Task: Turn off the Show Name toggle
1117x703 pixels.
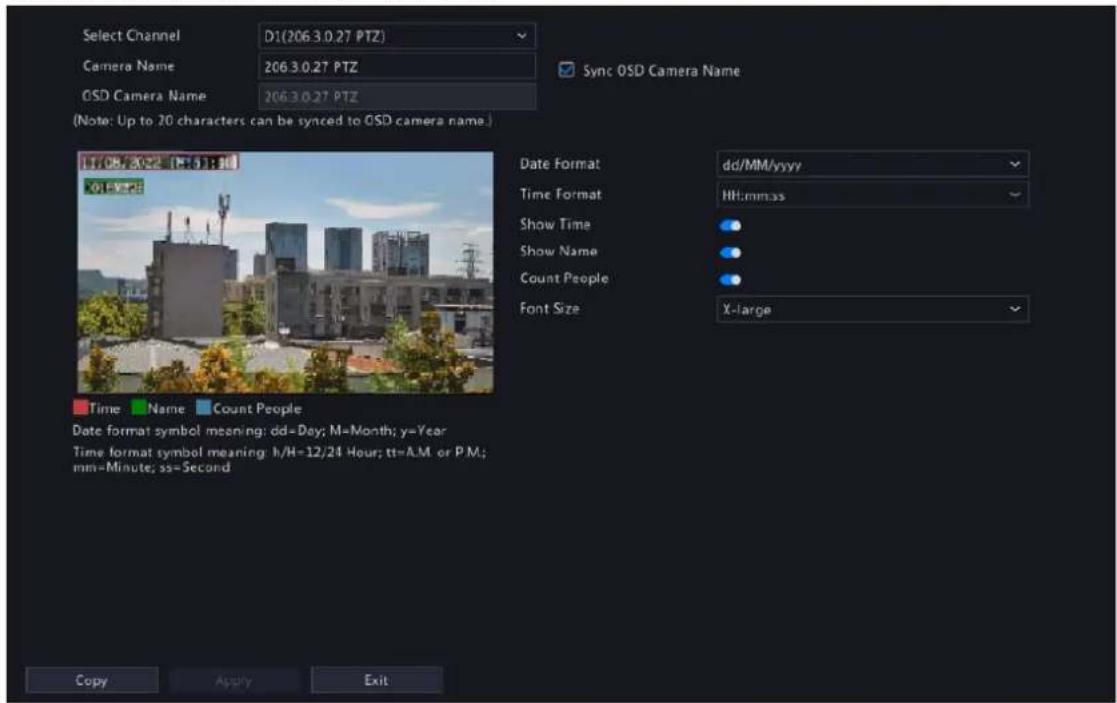Action: (730, 253)
